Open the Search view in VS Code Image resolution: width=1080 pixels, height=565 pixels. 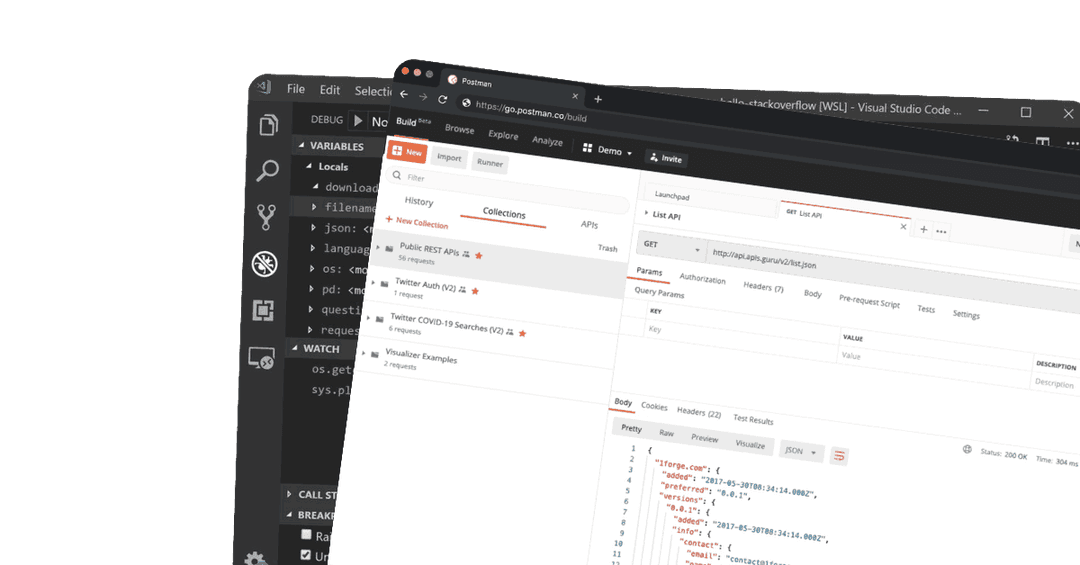click(x=267, y=171)
